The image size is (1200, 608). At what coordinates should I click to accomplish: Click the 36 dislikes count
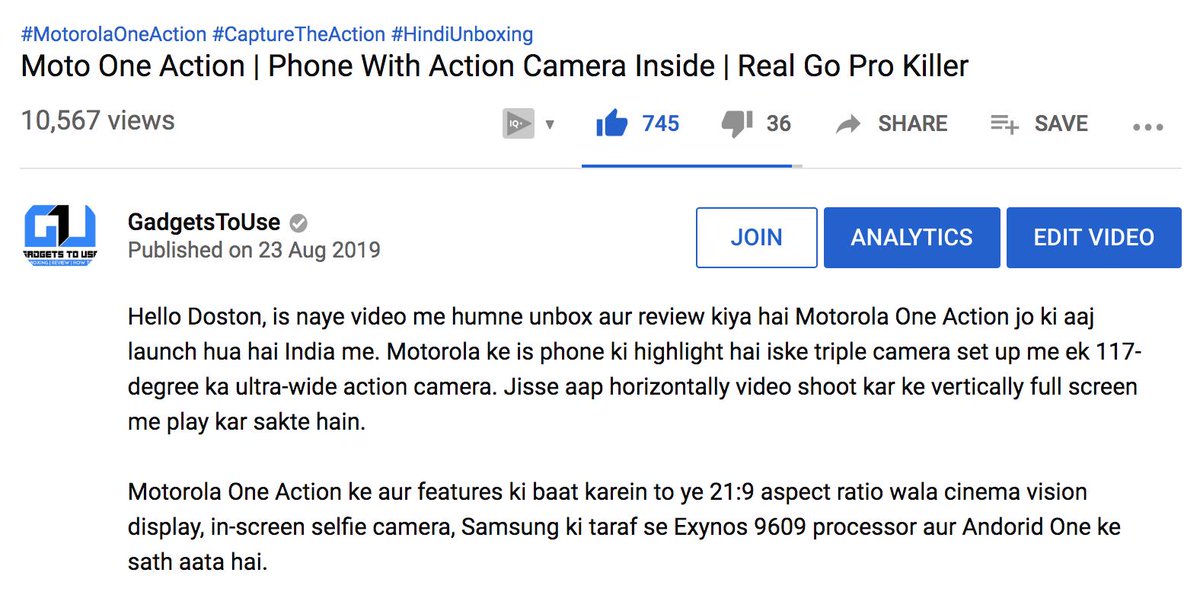tap(779, 124)
